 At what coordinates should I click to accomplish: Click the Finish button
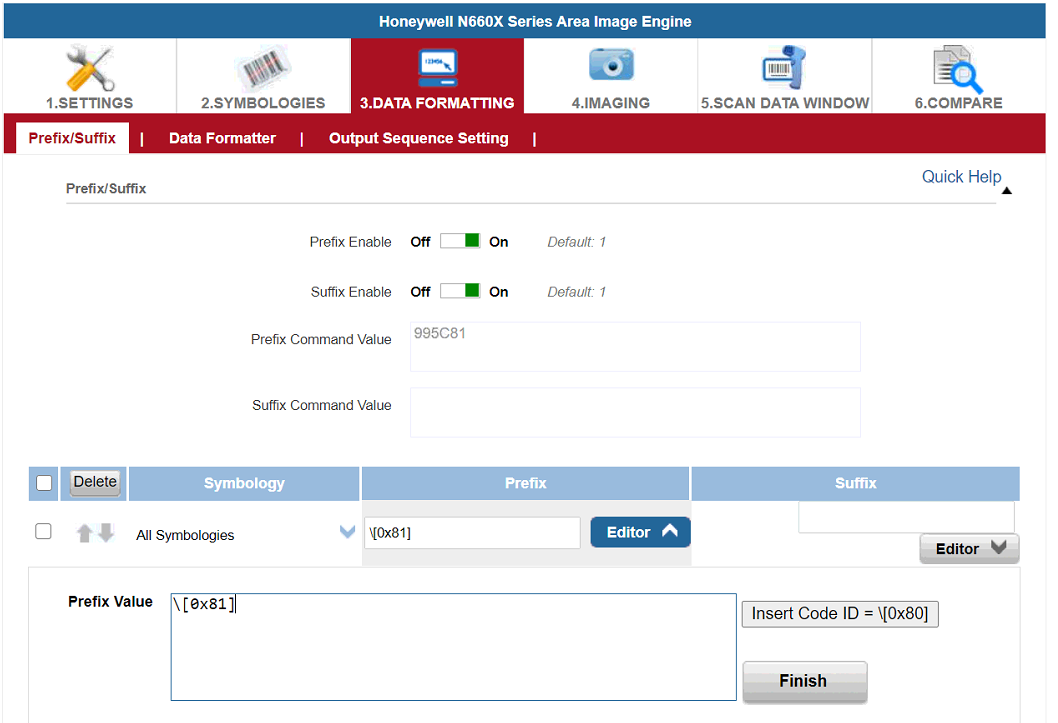coord(804,681)
